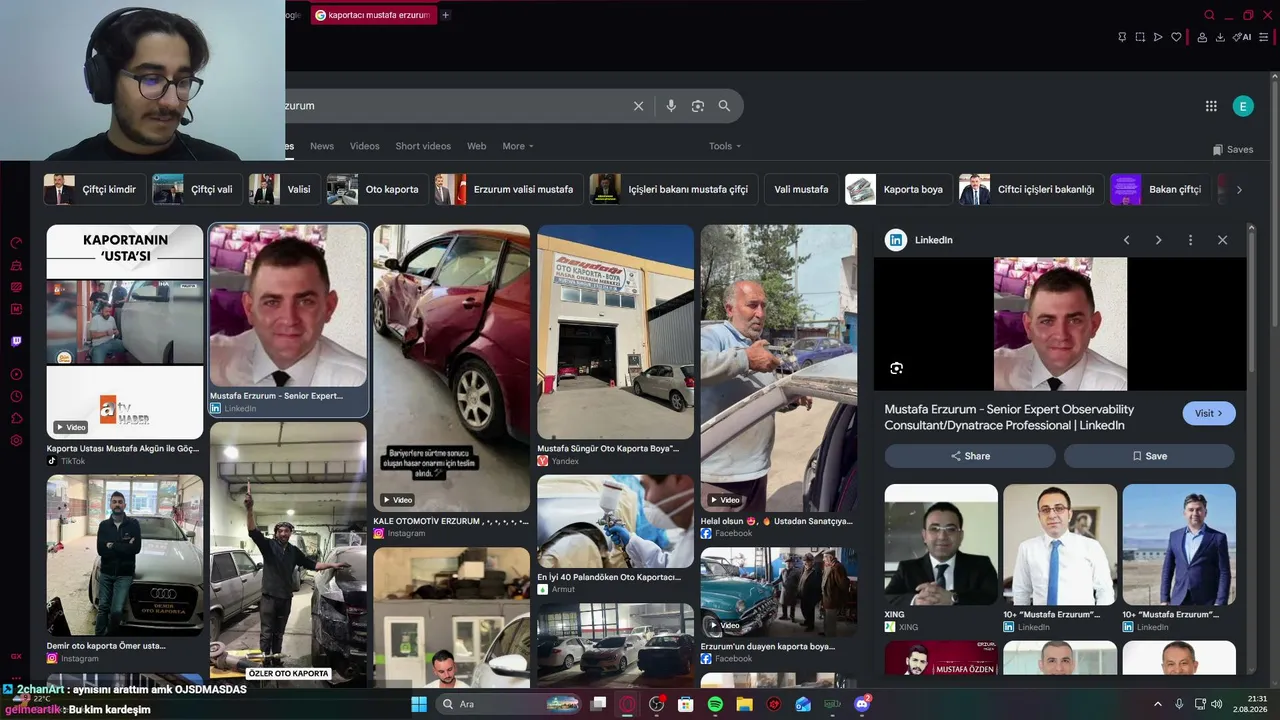Open the history clock icon in the sidebar
The width and height of the screenshot is (1280, 720).
tap(16, 396)
